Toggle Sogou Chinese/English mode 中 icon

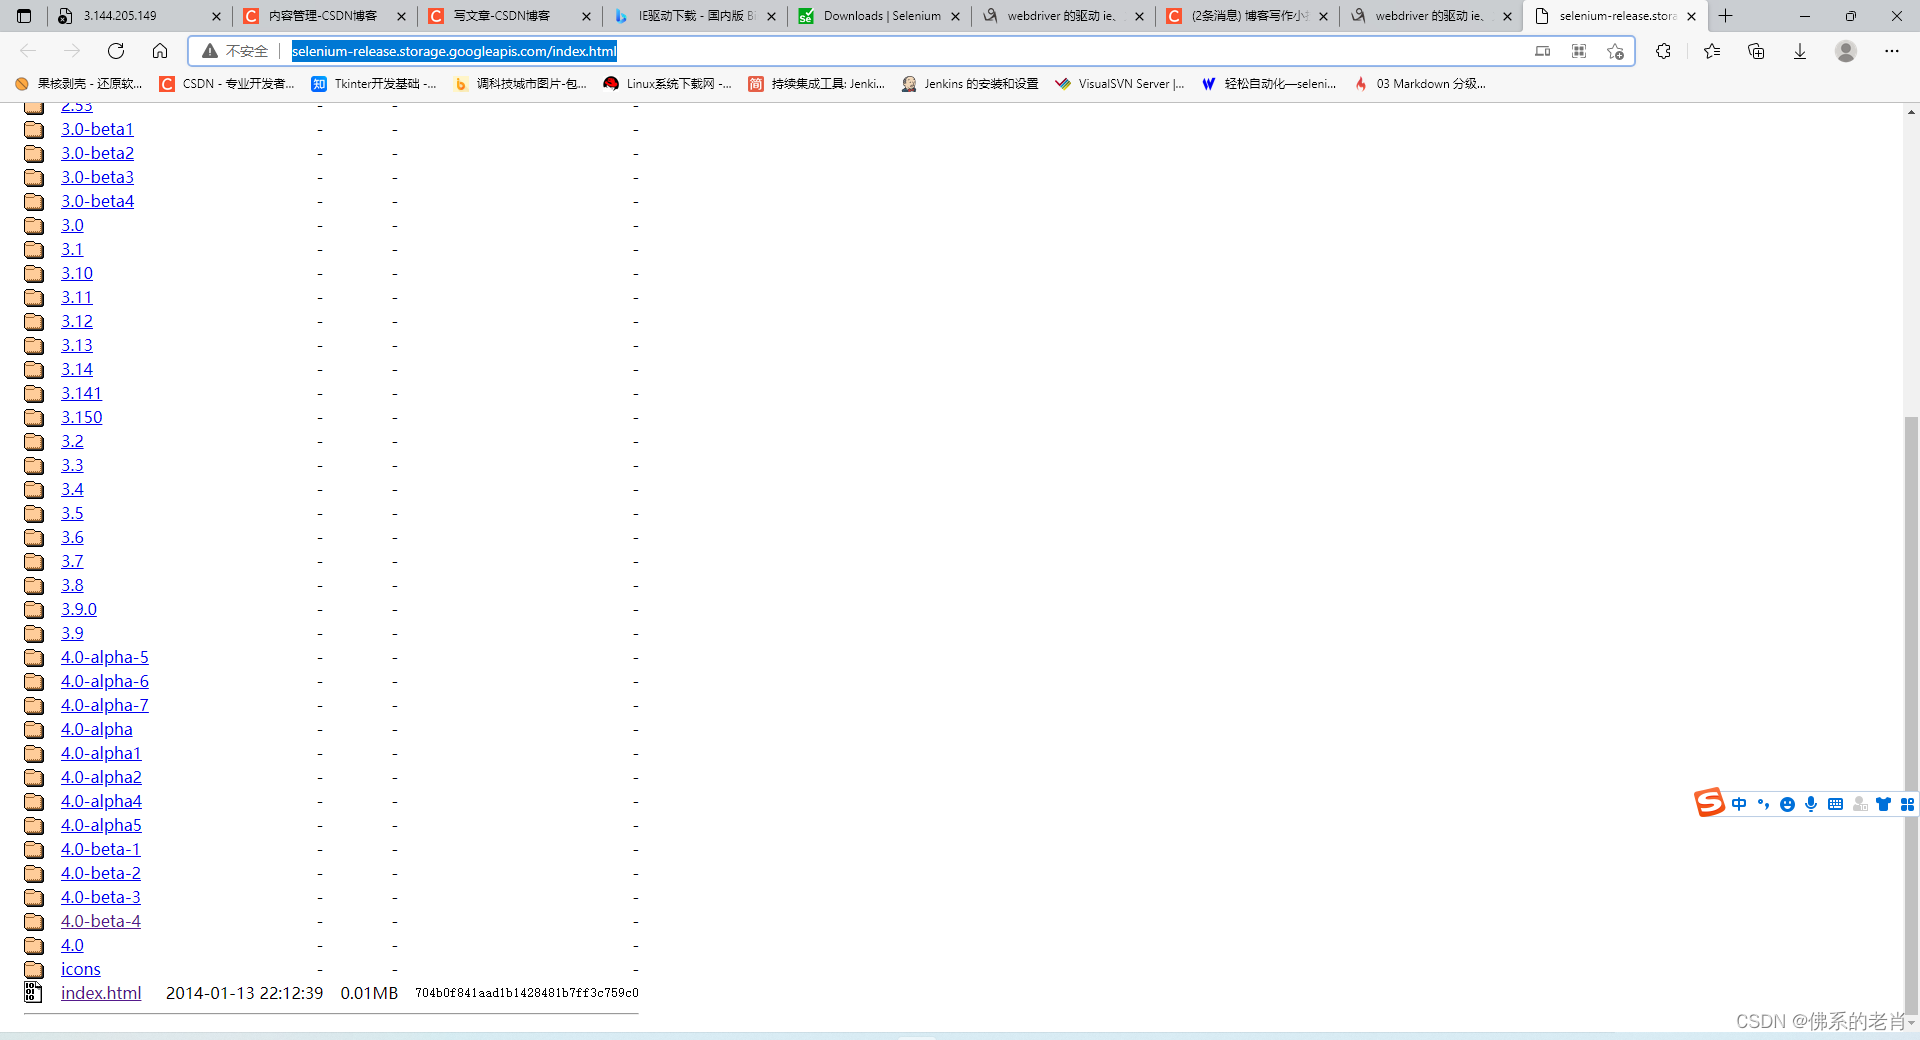click(x=1739, y=804)
